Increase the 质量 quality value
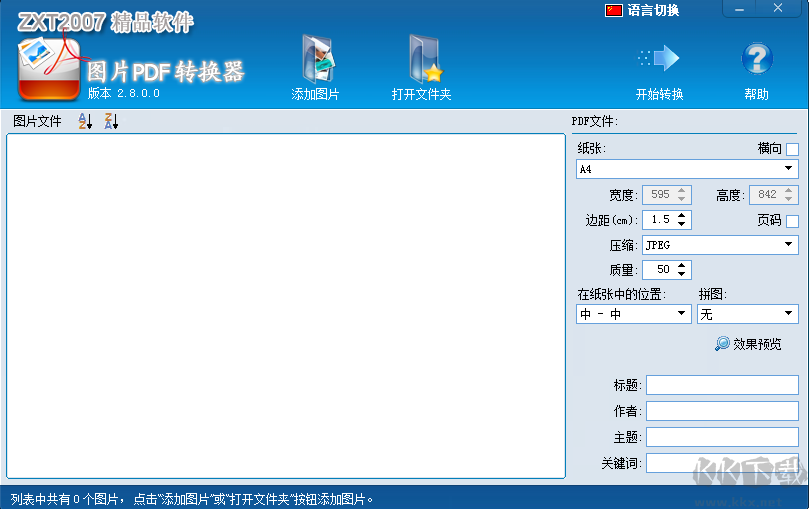The height and width of the screenshot is (509, 809). 682,266
